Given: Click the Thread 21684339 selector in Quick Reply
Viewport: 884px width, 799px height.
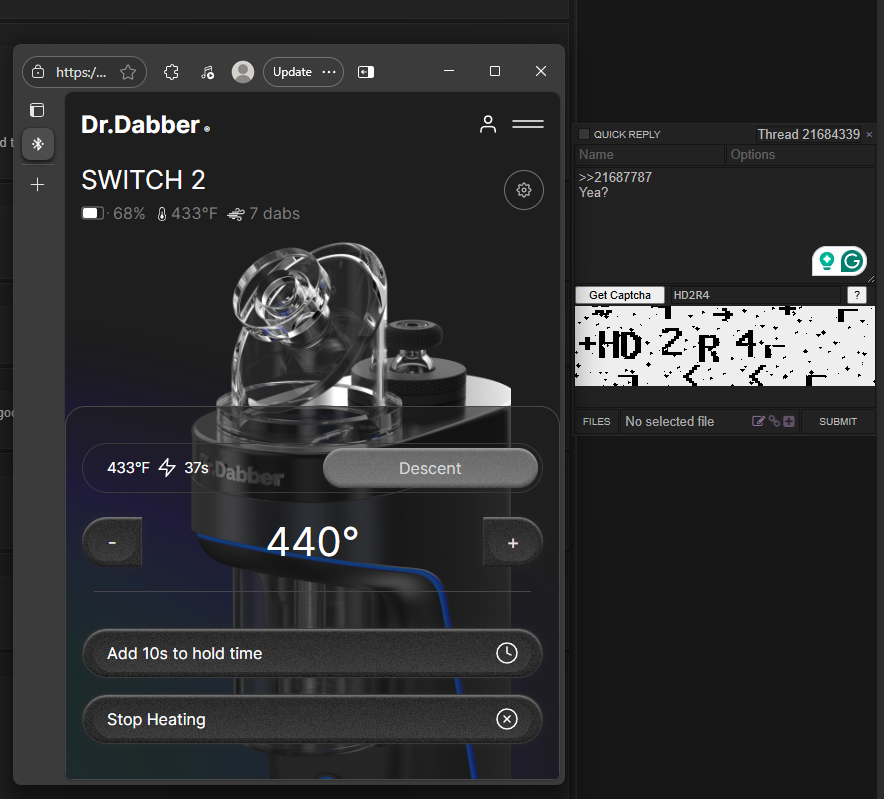Looking at the screenshot, I should point(808,134).
